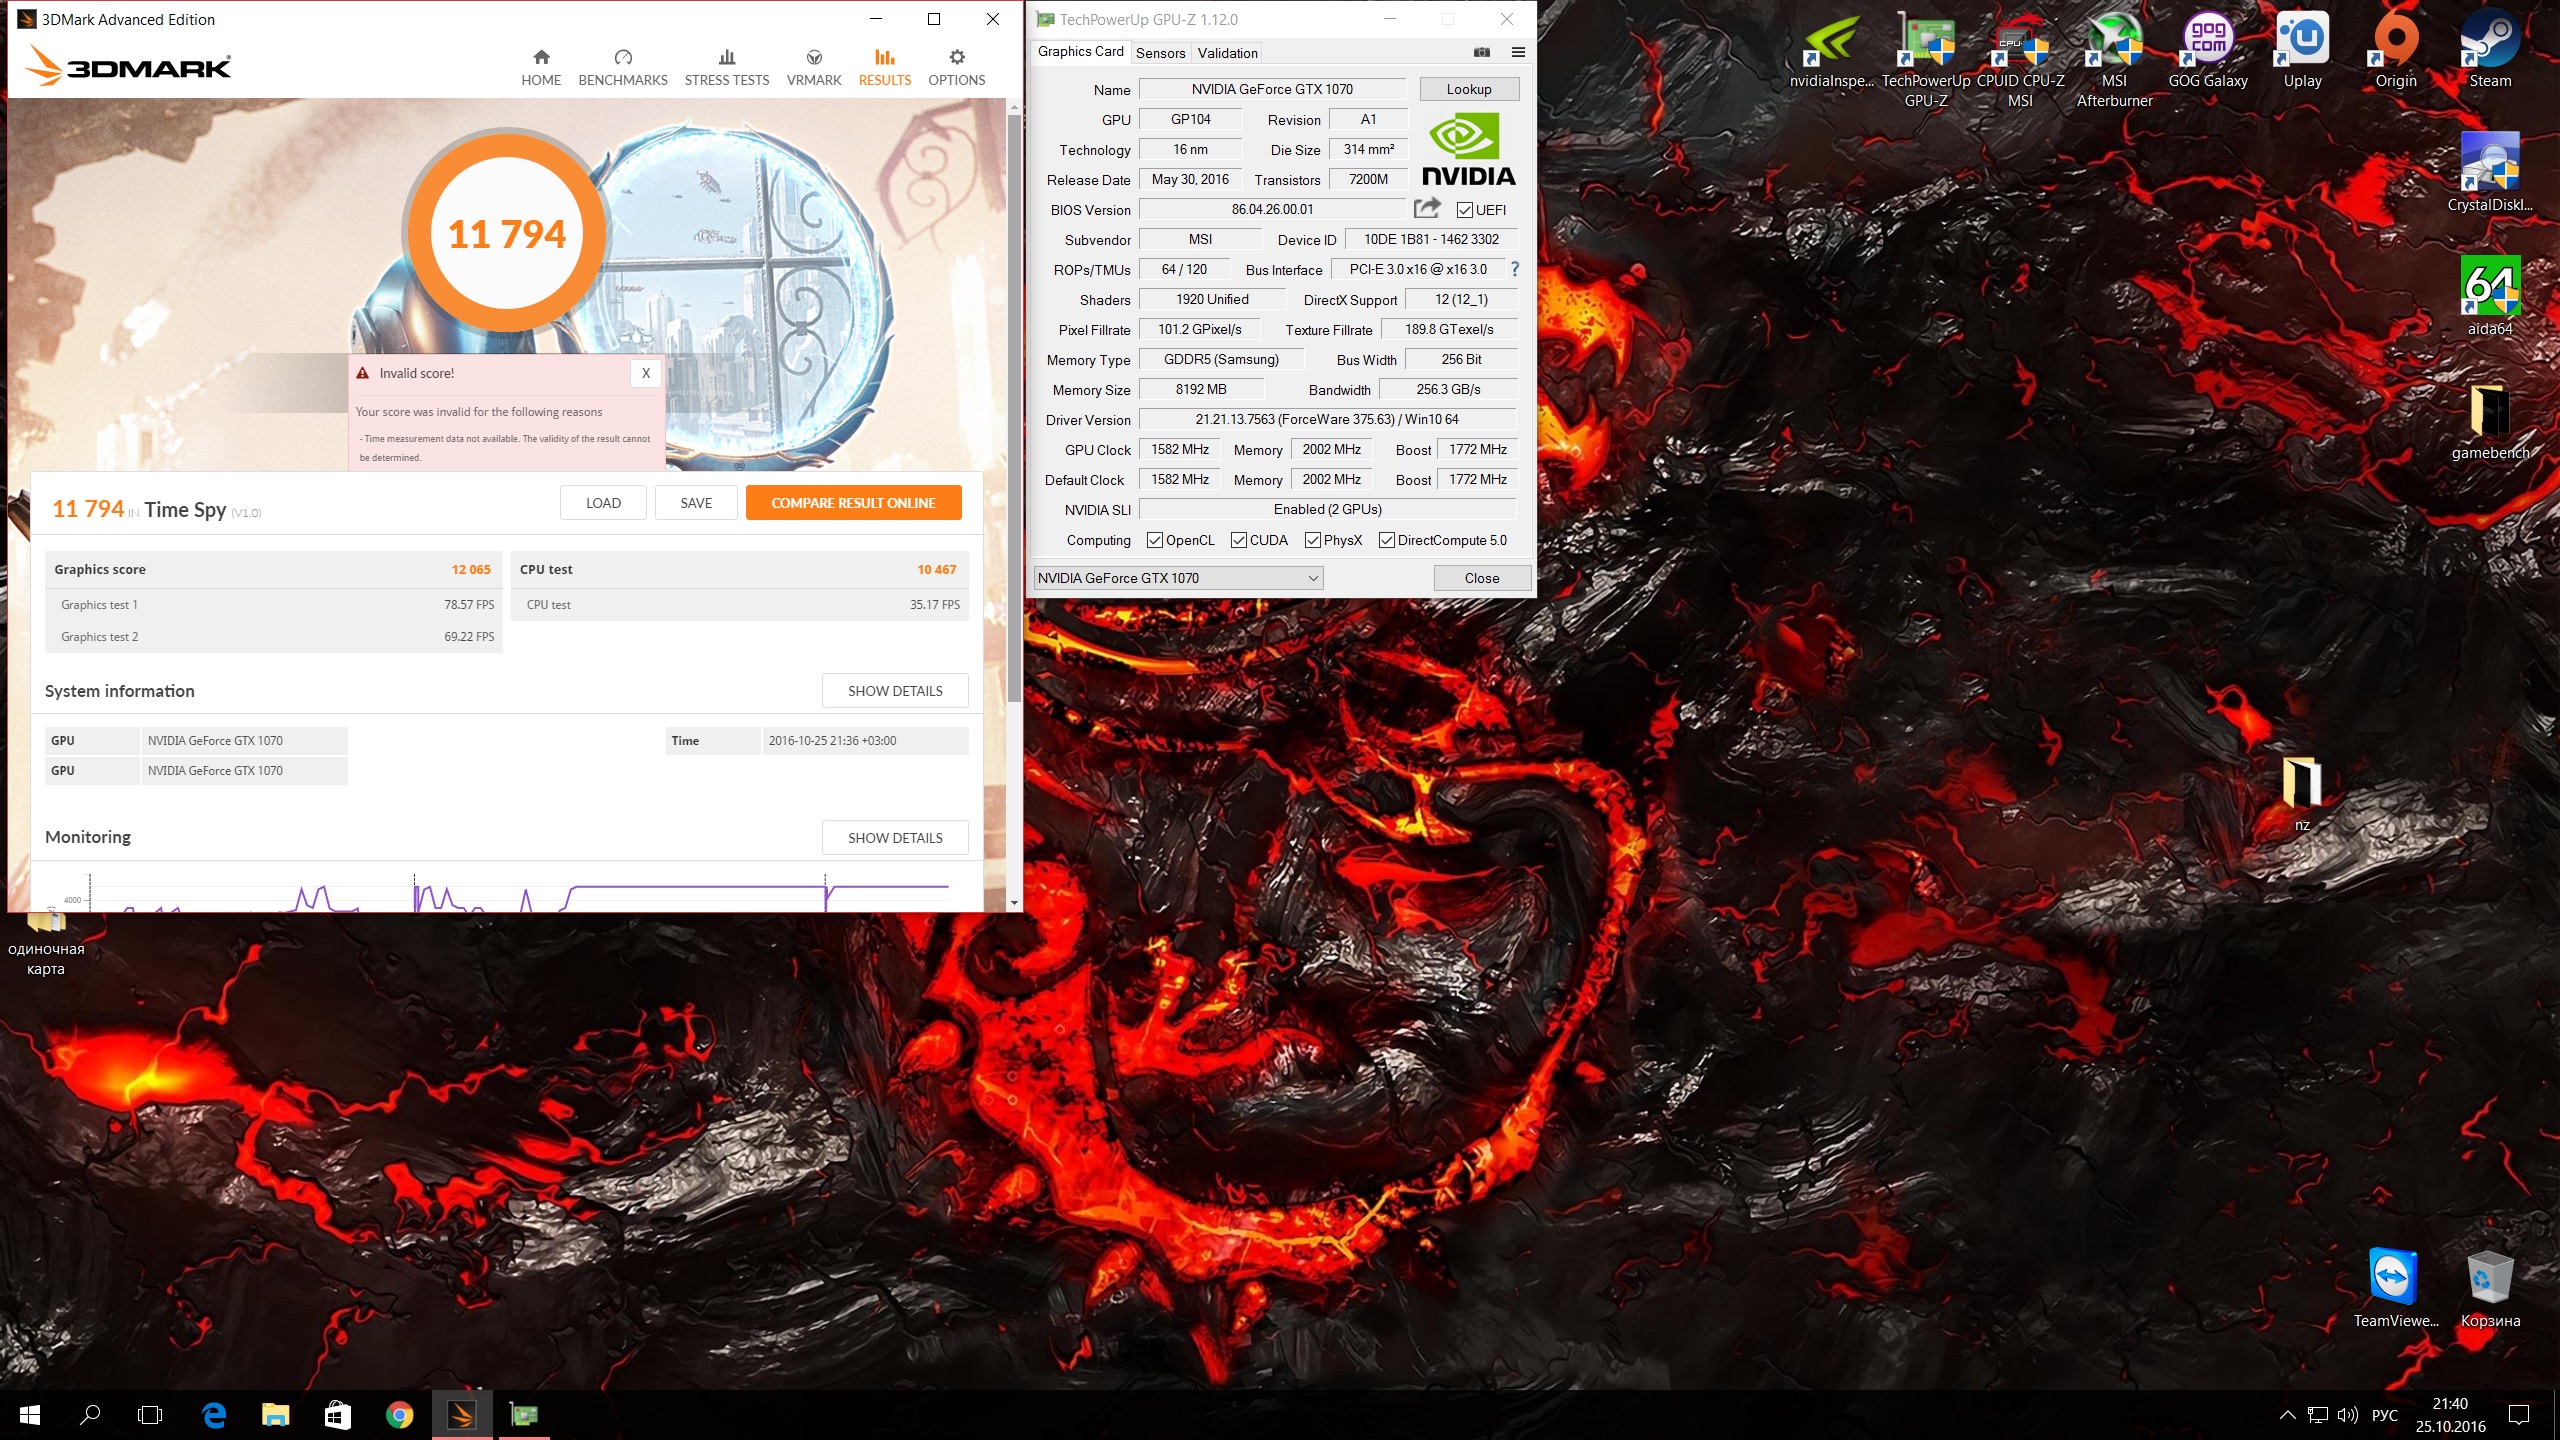Show details for Monitoring
The height and width of the screenshot is (1440, 2560).
[x=894, y=838]
